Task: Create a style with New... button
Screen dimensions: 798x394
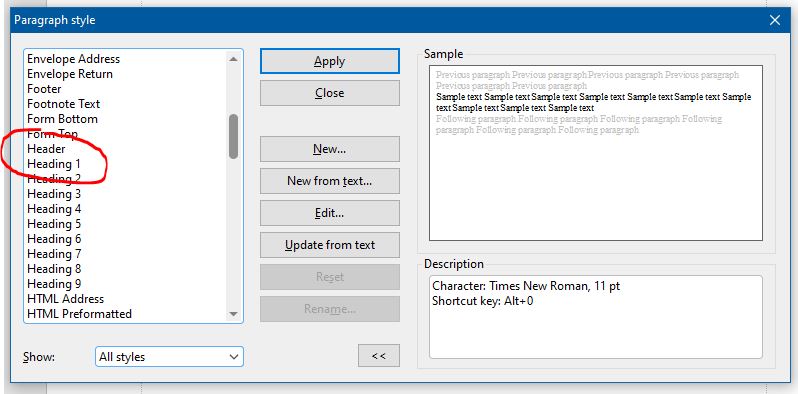Action: coord(330,149)
